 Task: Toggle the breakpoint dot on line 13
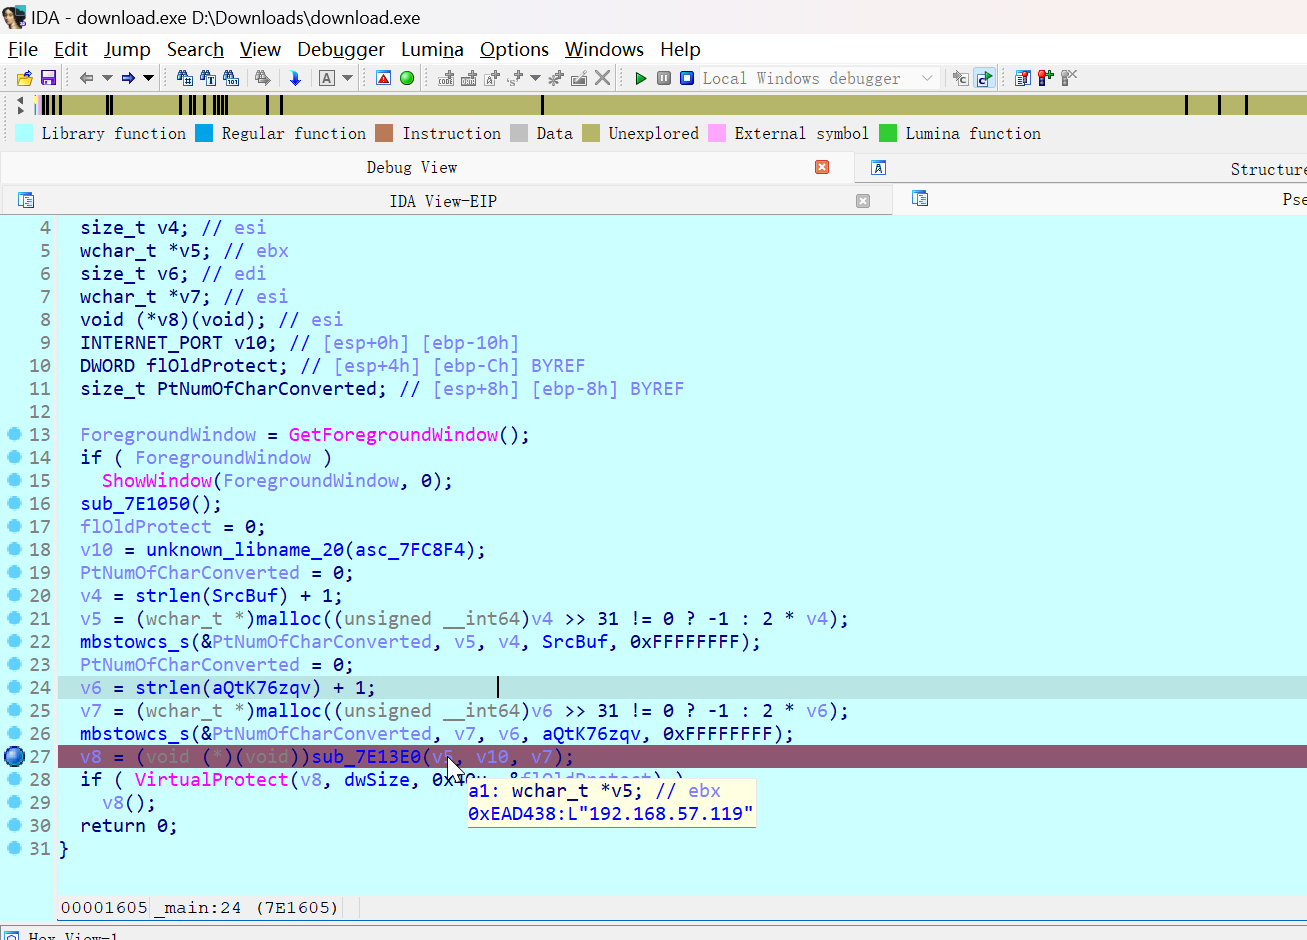tap(14, 434)
